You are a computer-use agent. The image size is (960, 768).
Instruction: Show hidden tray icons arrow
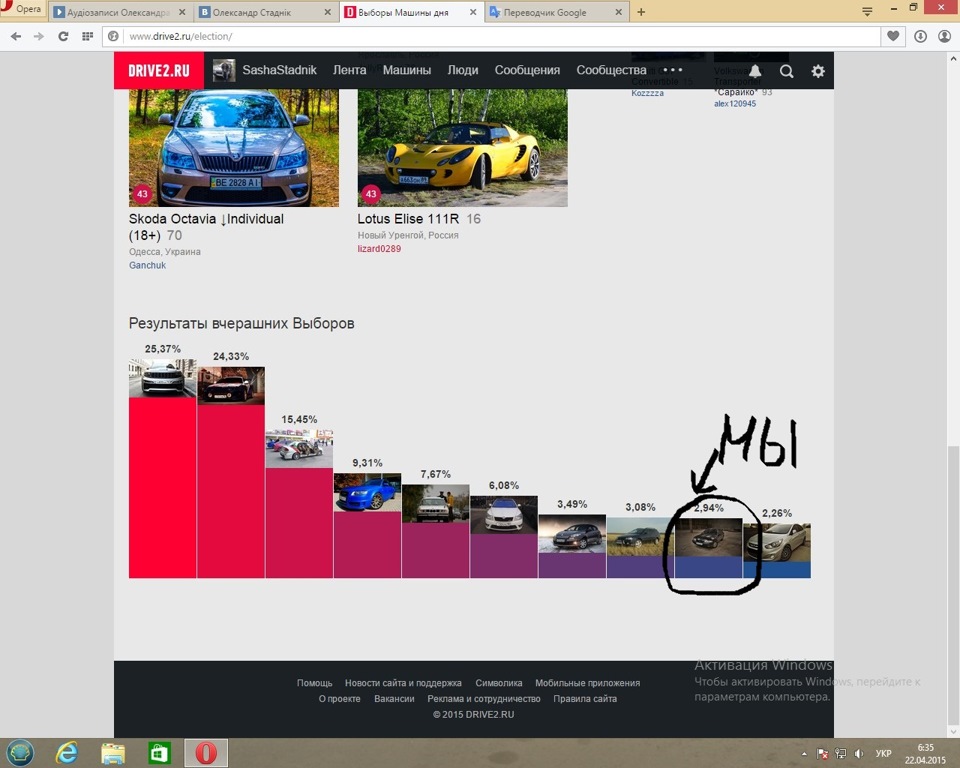click(804, 754)
